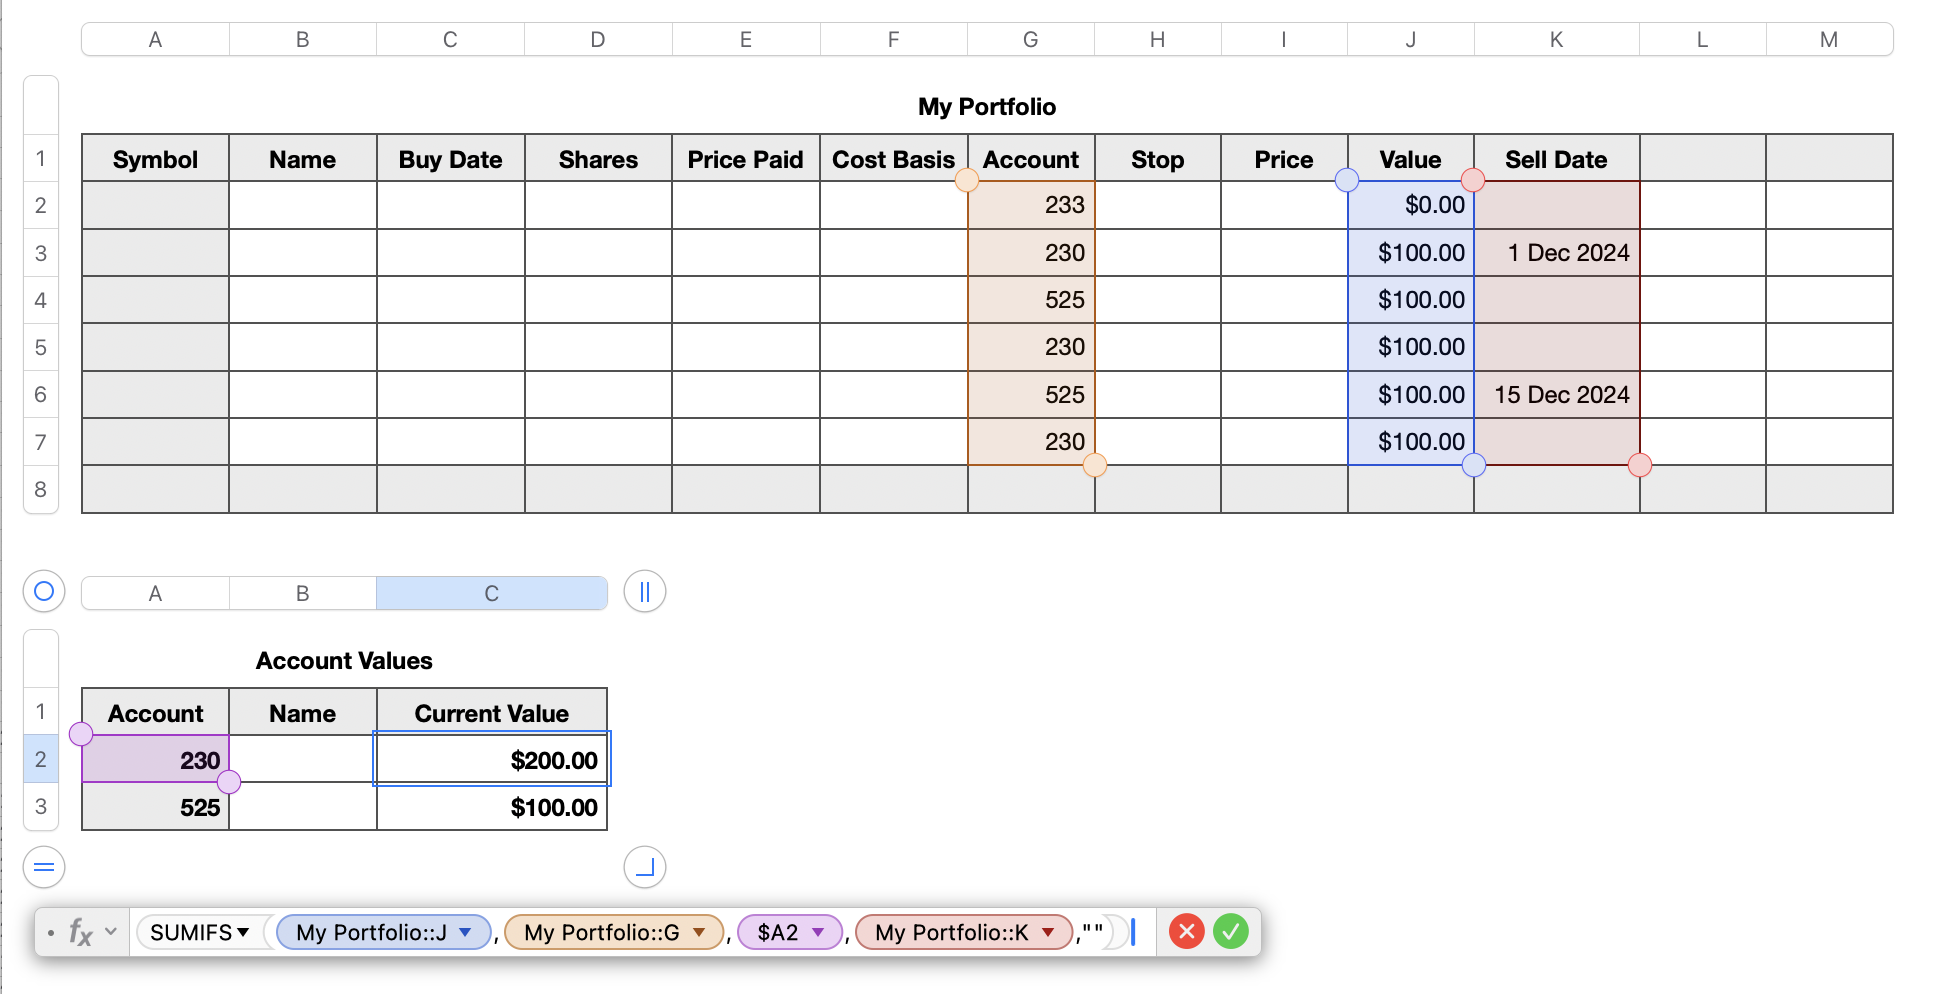Click the orange handle above the Account range

pyautogui.click(x=967, y=180)
